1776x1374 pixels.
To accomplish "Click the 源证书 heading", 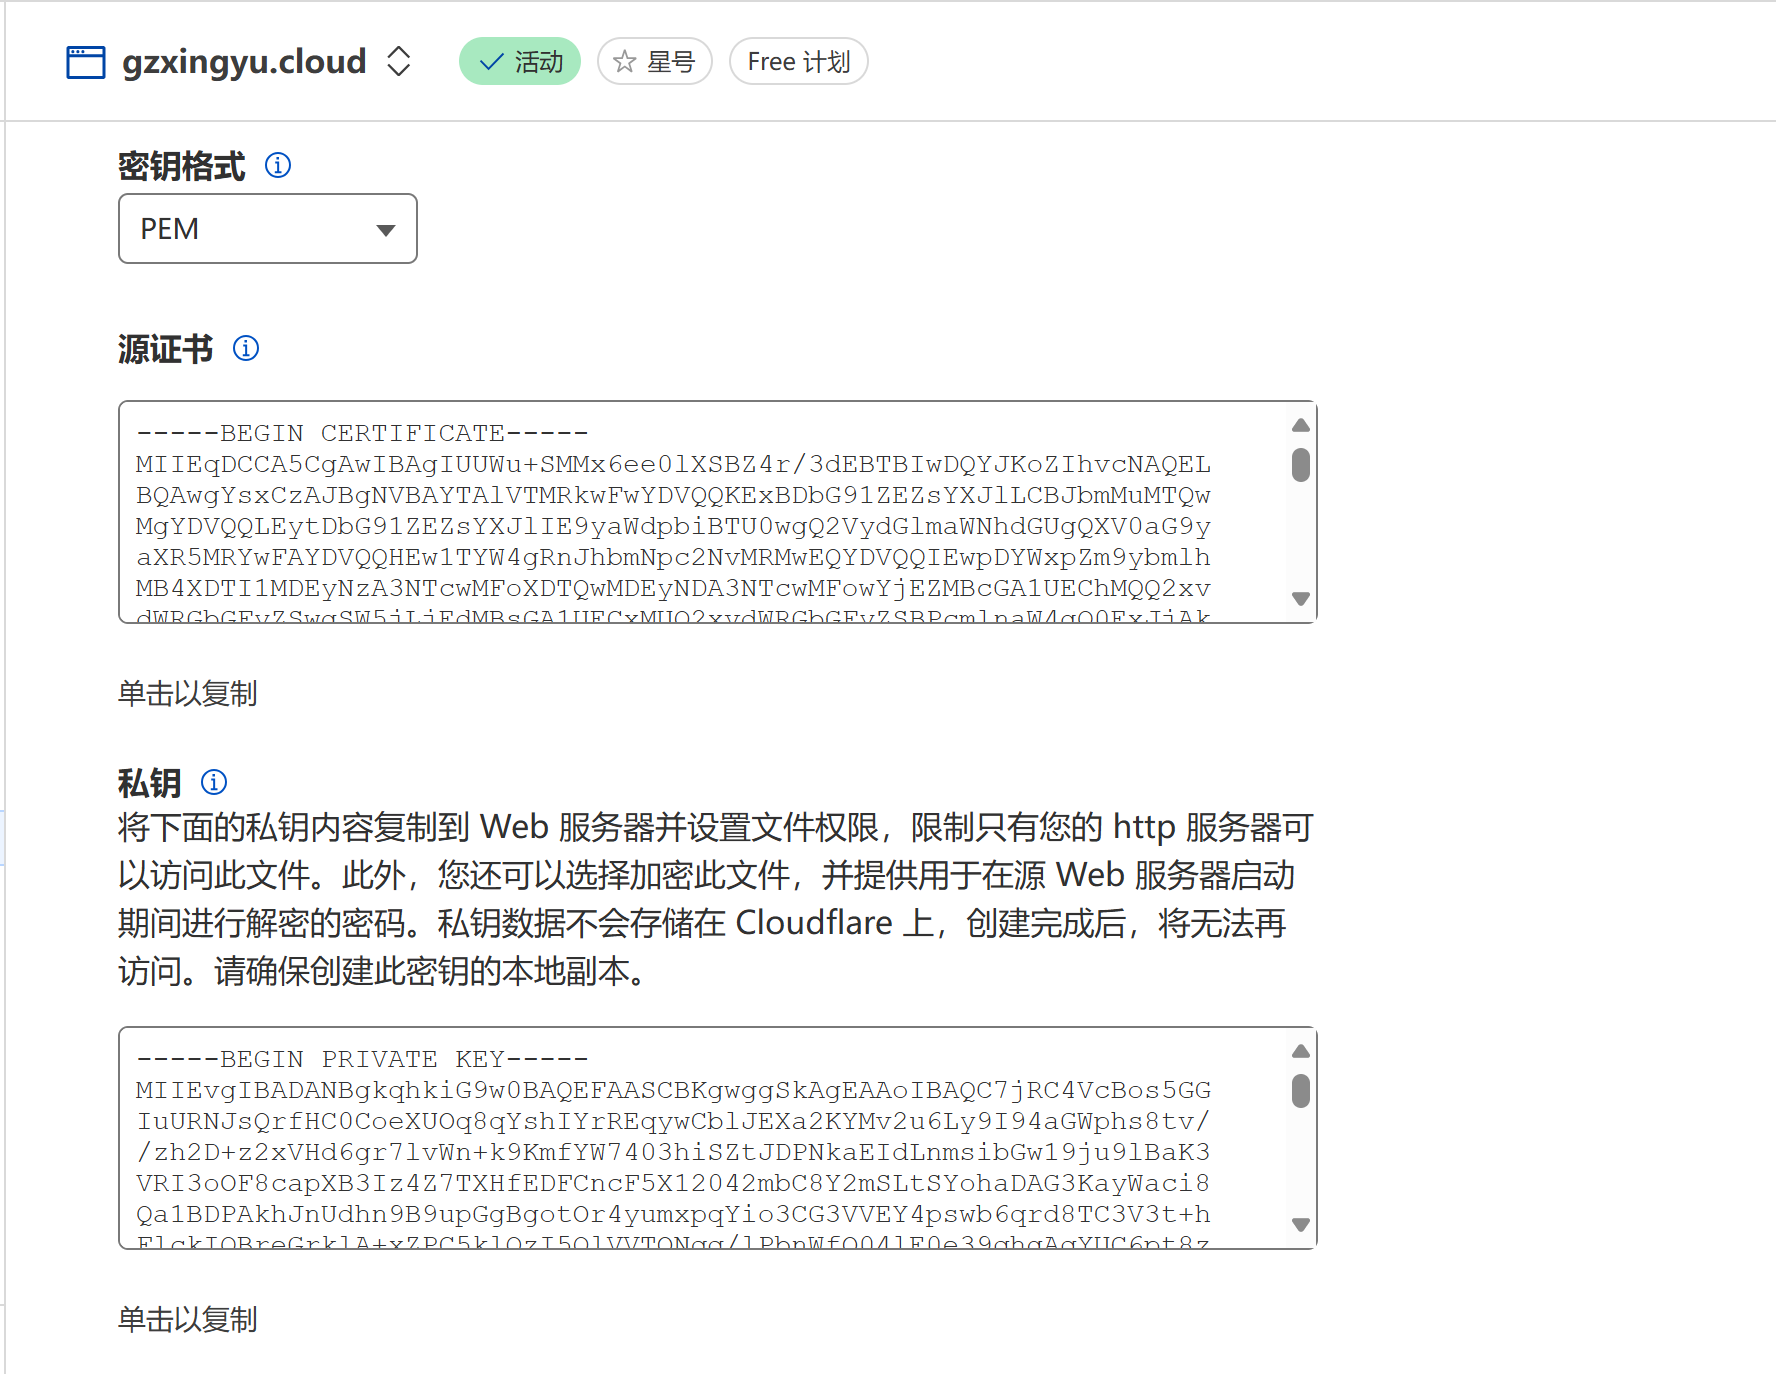I will click(x=166, y=349).
